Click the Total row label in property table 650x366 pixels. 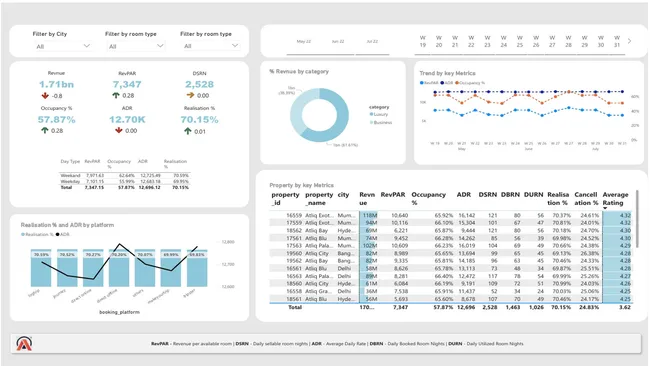(x=295, y=308)
